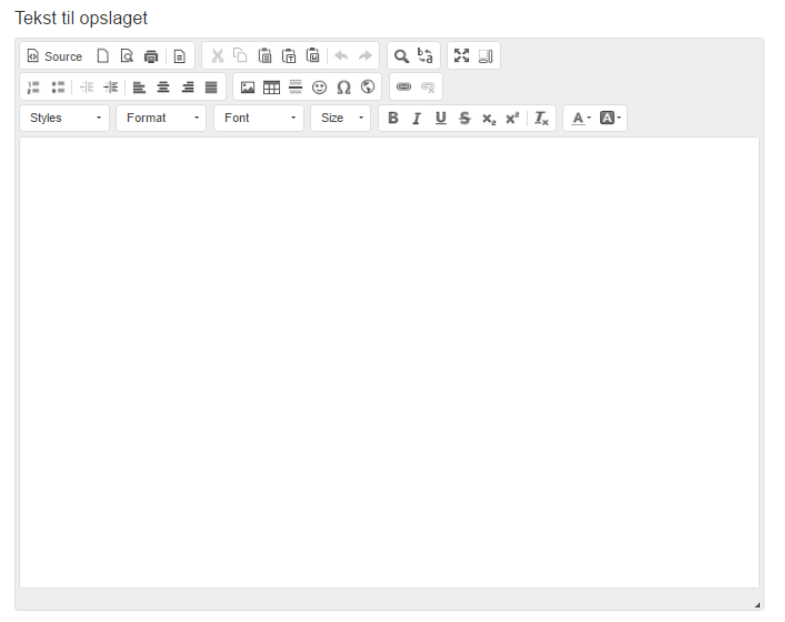
Task: Toggle Italic formatting
Action: (x=417, y=118)
